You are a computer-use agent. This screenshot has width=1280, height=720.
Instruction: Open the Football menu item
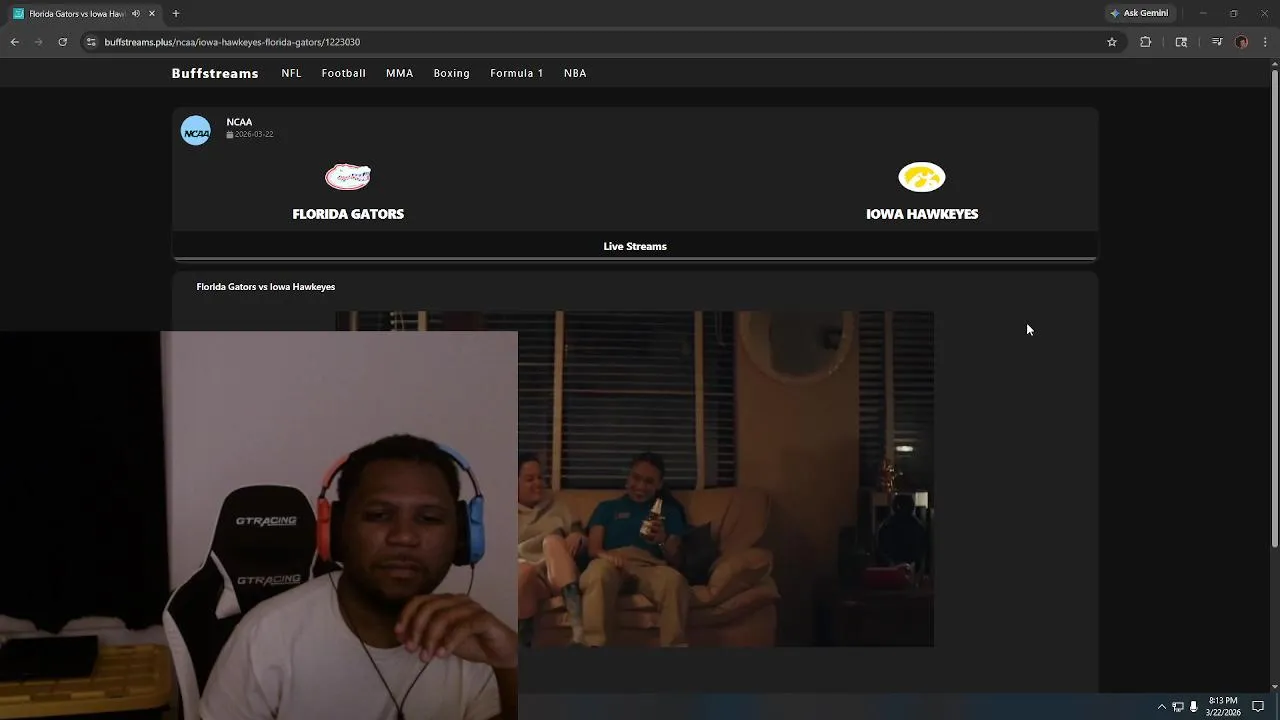[343, 73]
